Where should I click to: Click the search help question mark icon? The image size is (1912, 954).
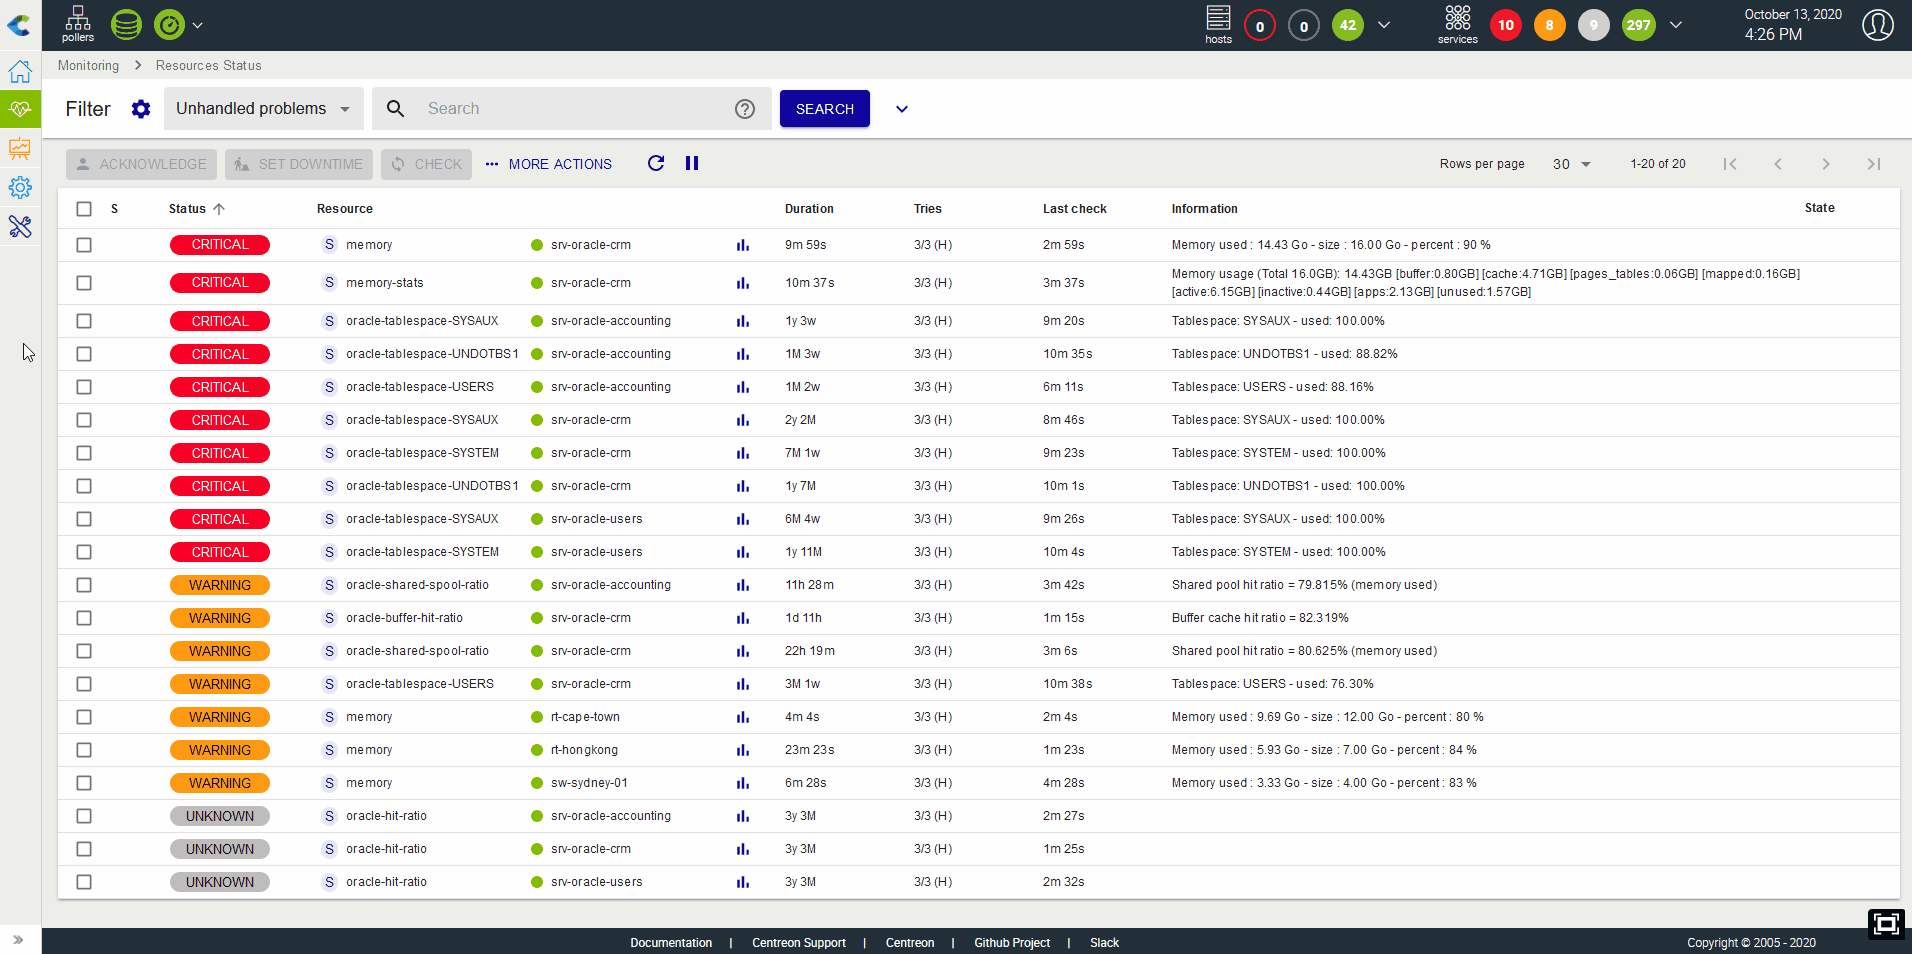[x=745, y=109]
